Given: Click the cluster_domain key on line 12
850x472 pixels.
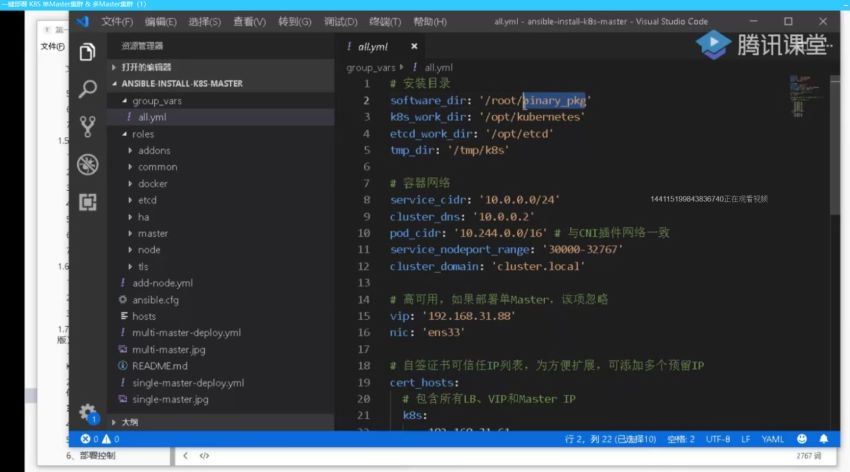Looking at the screenshot, I should click(436, 267).
